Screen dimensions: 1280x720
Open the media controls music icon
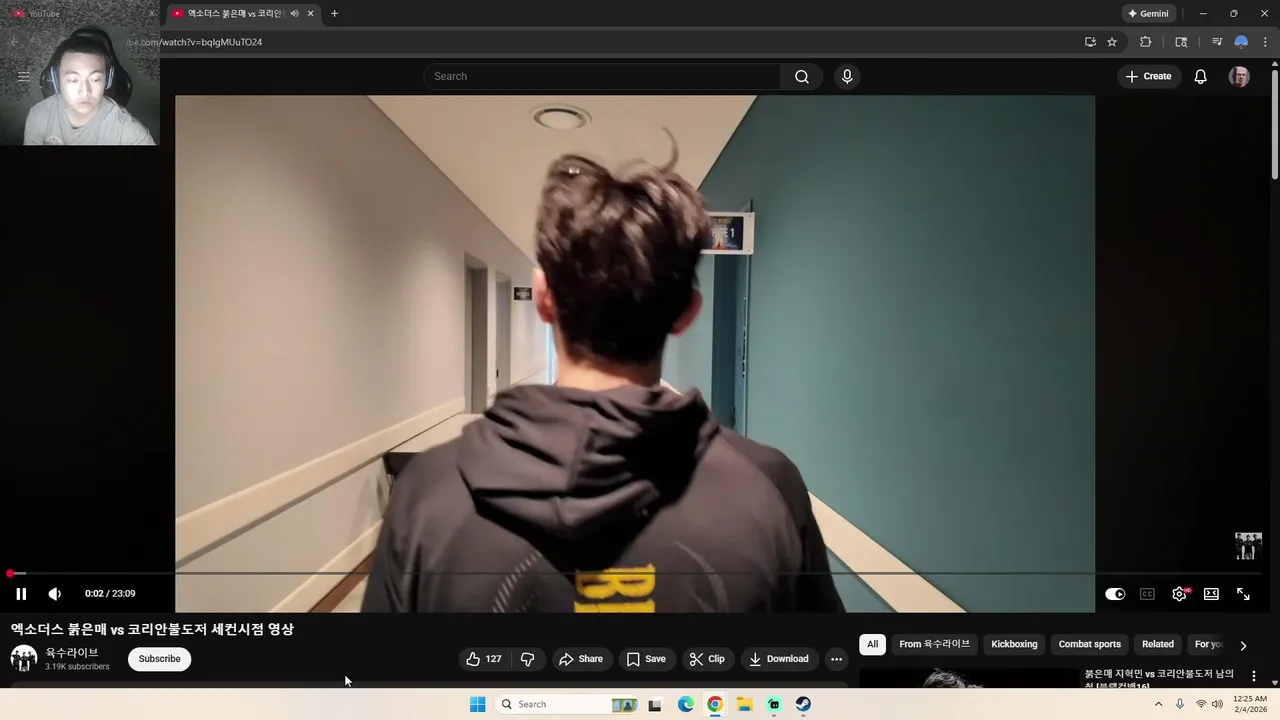point(1217,42)
